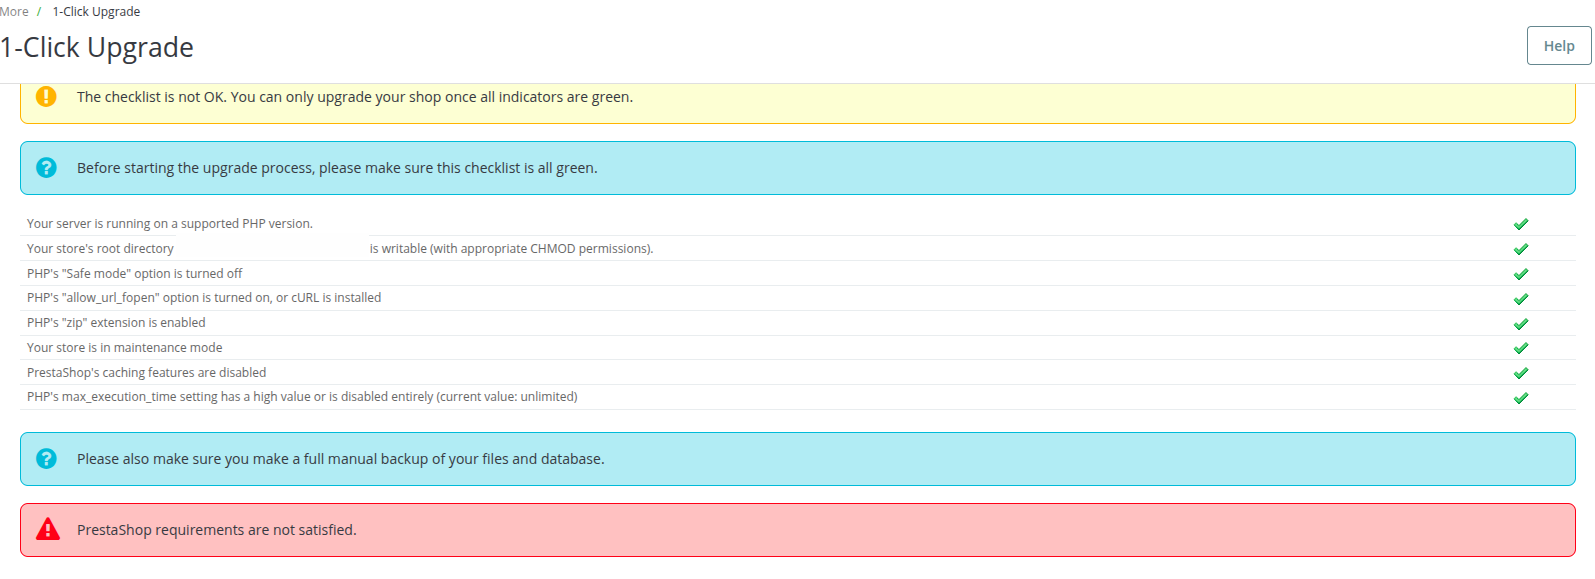Select the 'Your store is in maintenance mode' row
Screen dimensions: 1595x579
pyautogui.click(x=125, y=348)
